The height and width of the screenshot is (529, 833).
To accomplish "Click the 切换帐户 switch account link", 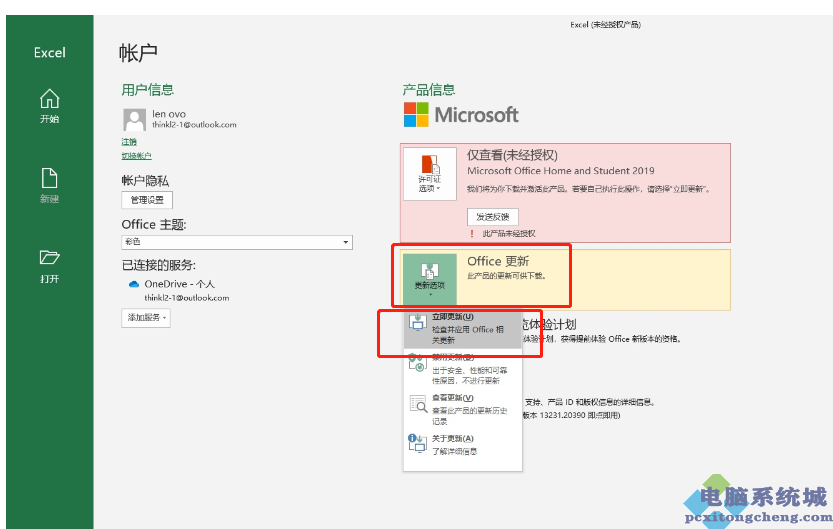I will (137, 156).
